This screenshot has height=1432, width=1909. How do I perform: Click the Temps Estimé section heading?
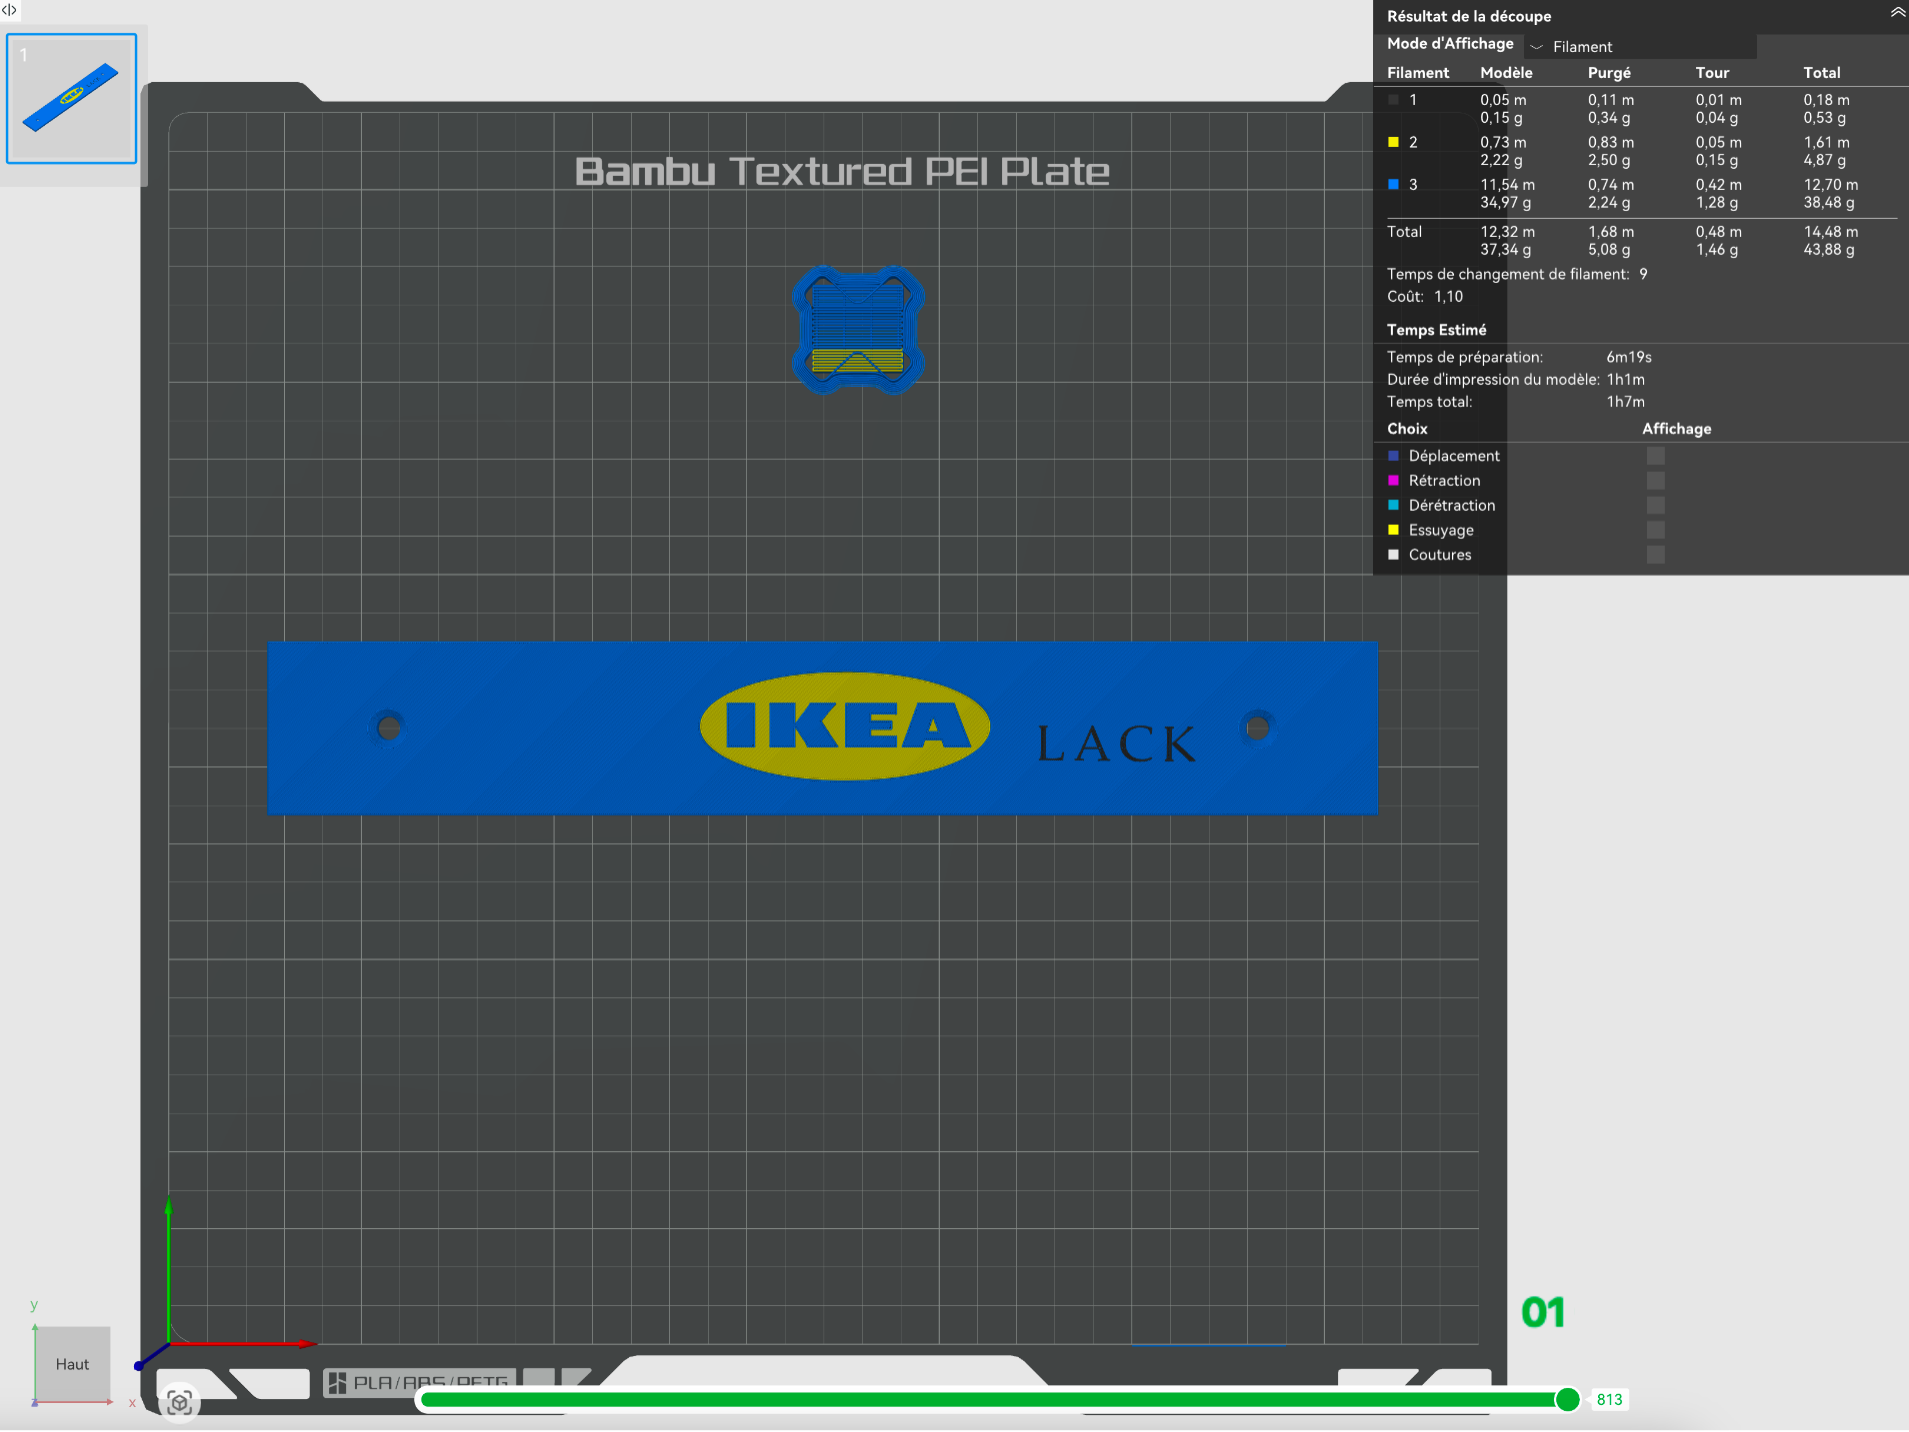[x=1436, y=329]
